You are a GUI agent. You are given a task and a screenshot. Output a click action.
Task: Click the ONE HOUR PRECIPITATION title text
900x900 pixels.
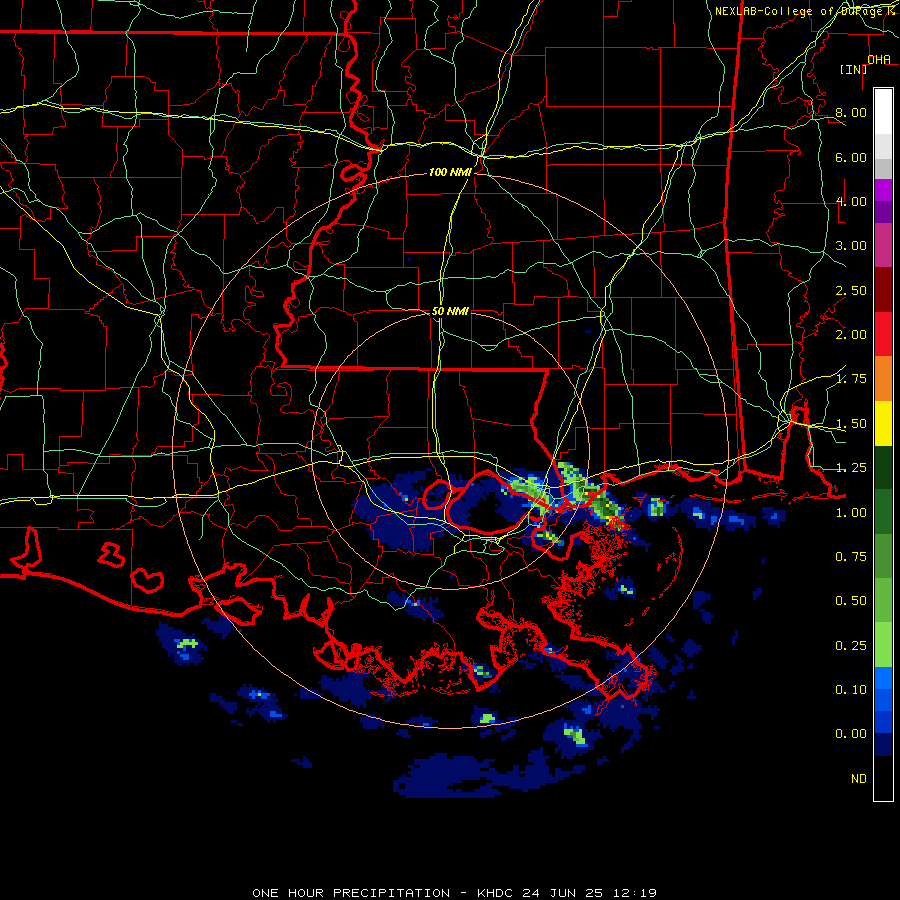455,893
